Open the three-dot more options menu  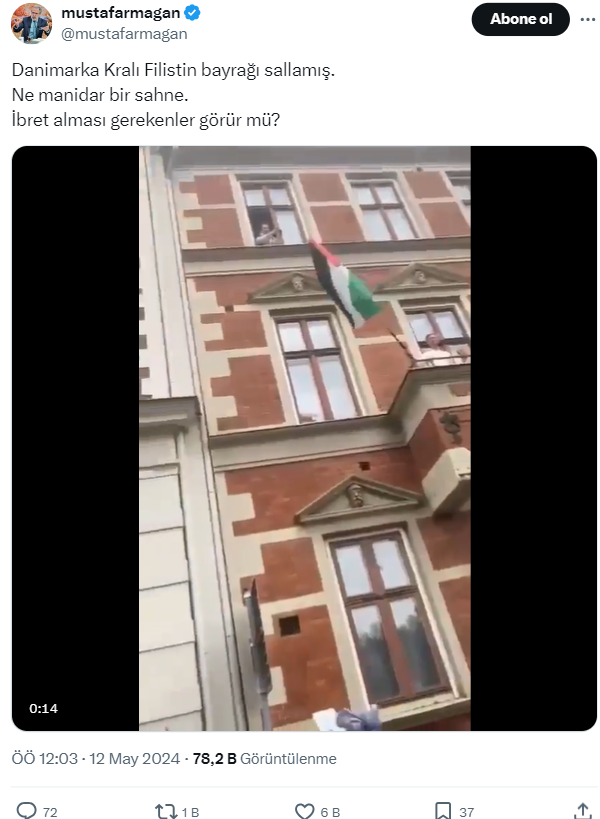587,19
